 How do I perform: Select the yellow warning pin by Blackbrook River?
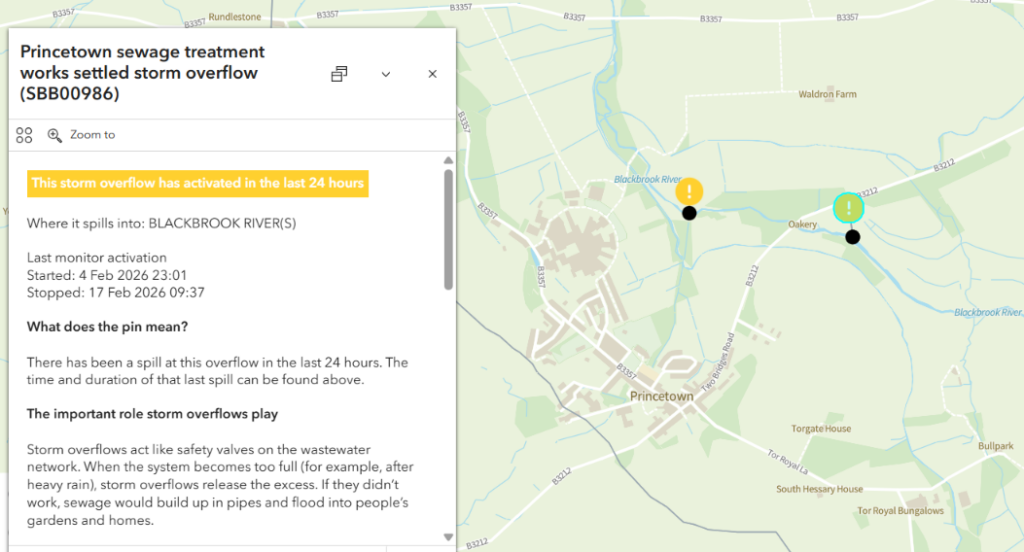(689, 191)
